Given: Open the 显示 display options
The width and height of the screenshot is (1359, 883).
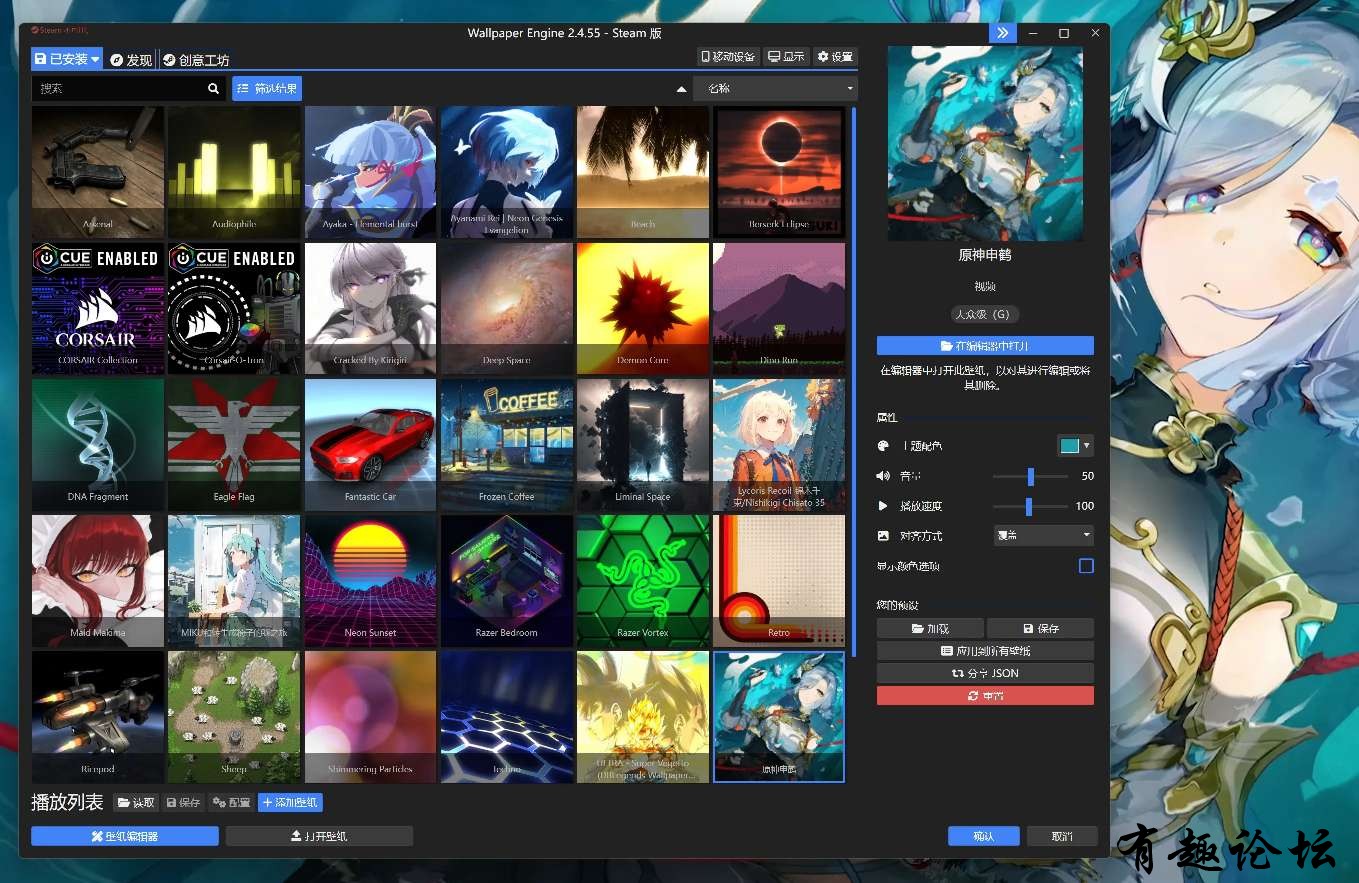Looking at the screenshot, I should pos(786,57).
